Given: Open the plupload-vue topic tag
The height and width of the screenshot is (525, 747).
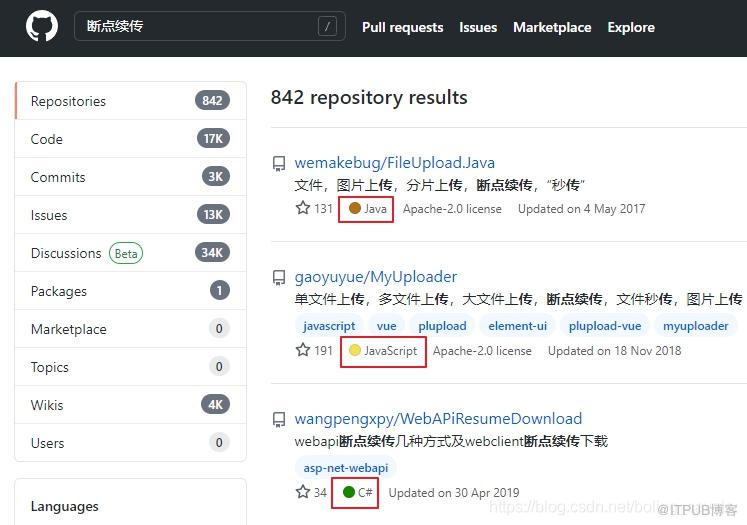Looking at the screenshot, I should [605, 326].
